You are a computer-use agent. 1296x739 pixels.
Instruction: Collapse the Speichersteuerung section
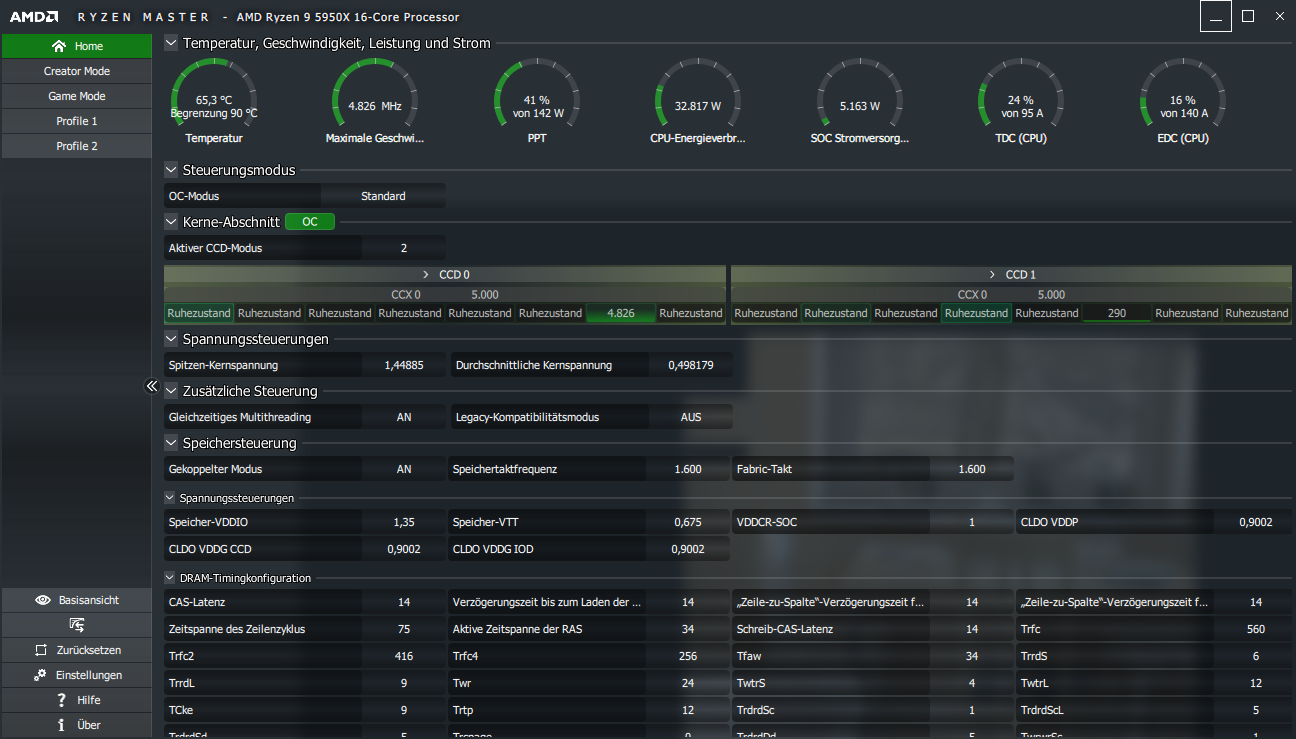coord(171,443)
